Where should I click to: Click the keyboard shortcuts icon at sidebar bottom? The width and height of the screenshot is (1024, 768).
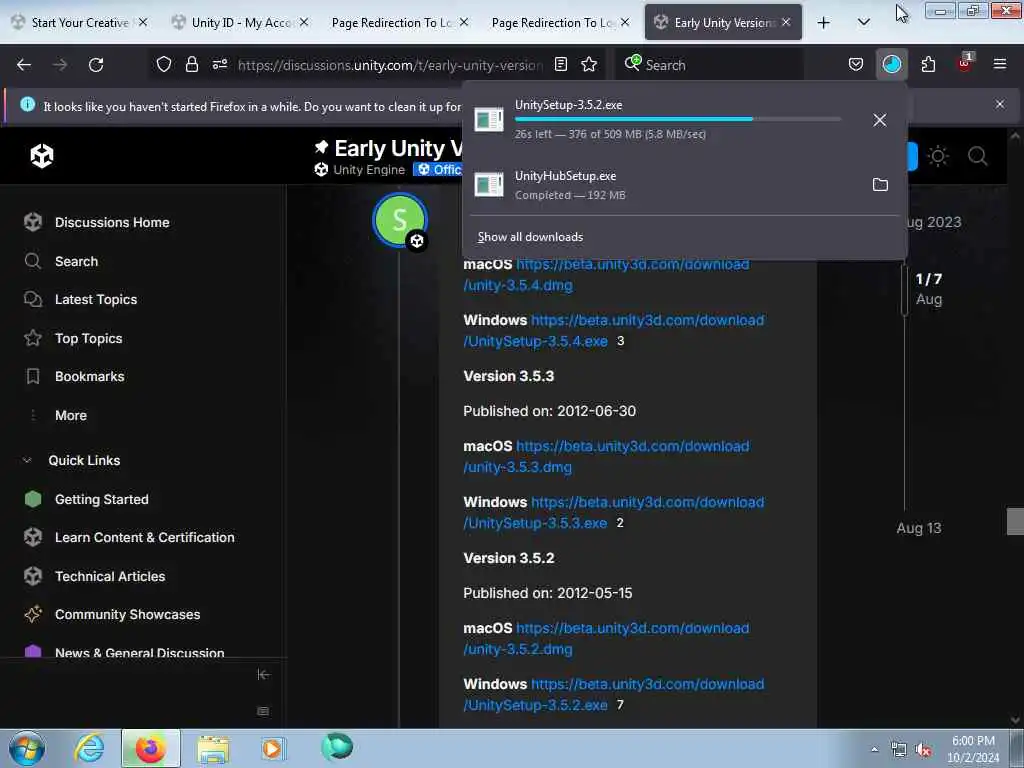(263, 711)
